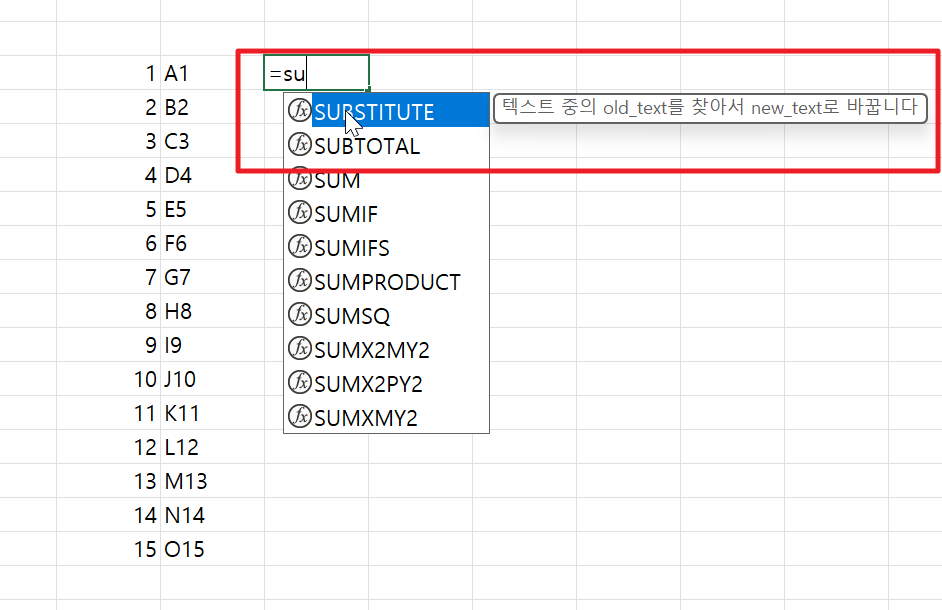This screenshot has width=942, height=610.
Task: Select the number 6 cell beside F6
Action: pos(109,243)
